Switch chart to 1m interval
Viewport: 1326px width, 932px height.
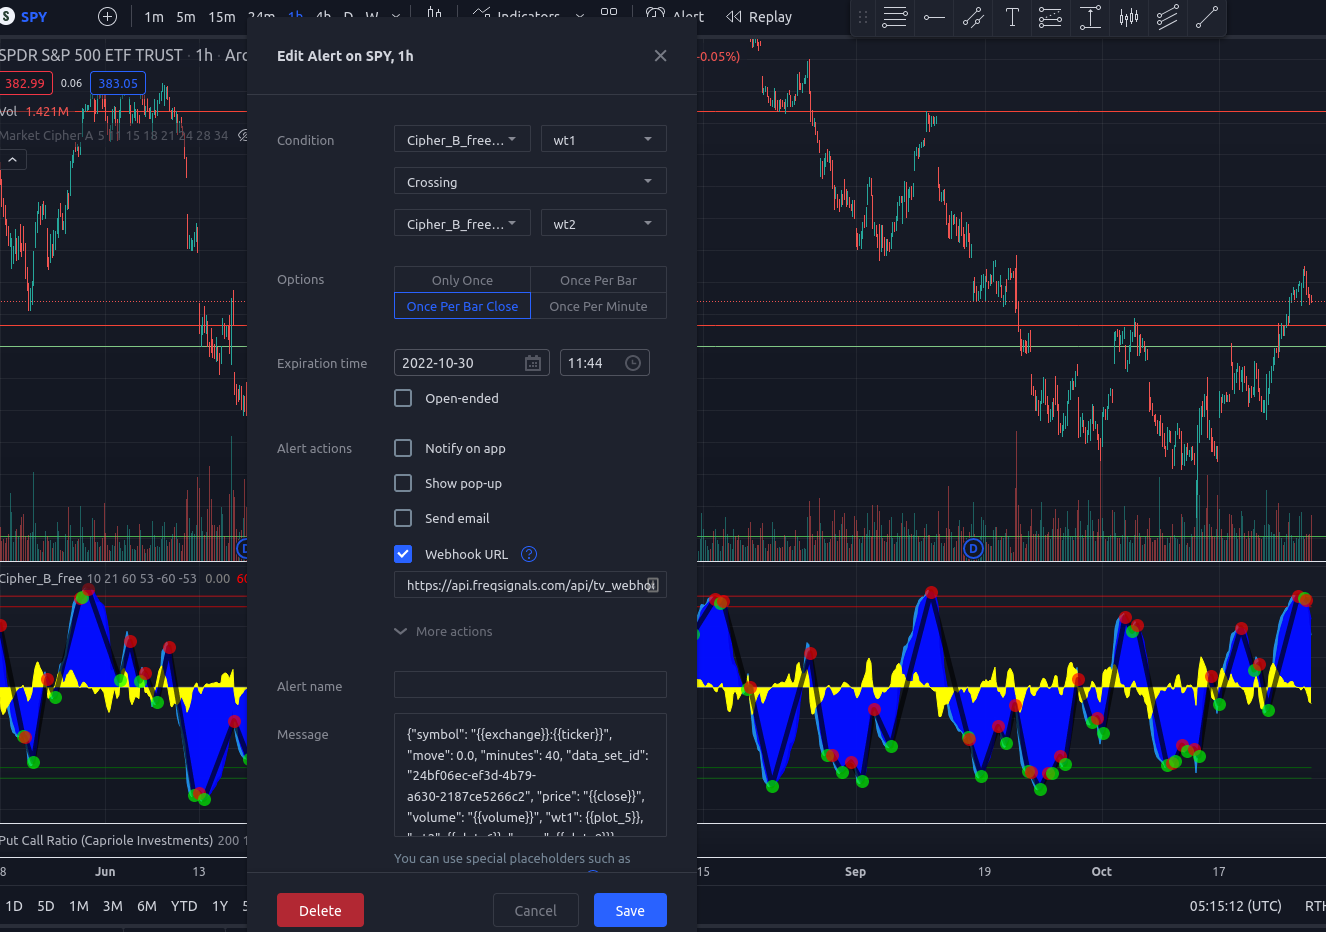(154, 17)
